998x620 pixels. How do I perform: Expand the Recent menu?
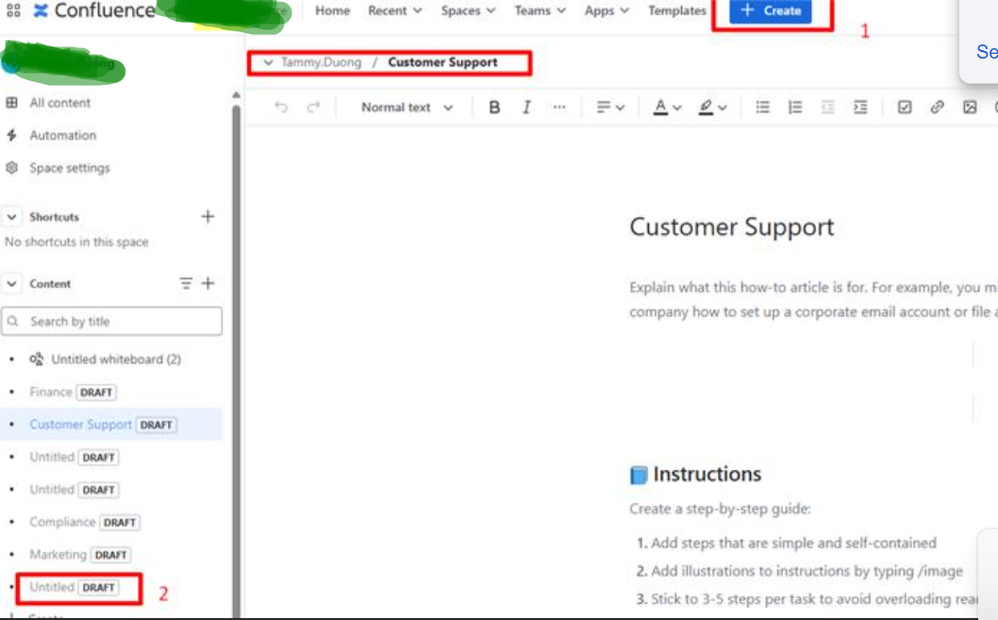point(395,10)
